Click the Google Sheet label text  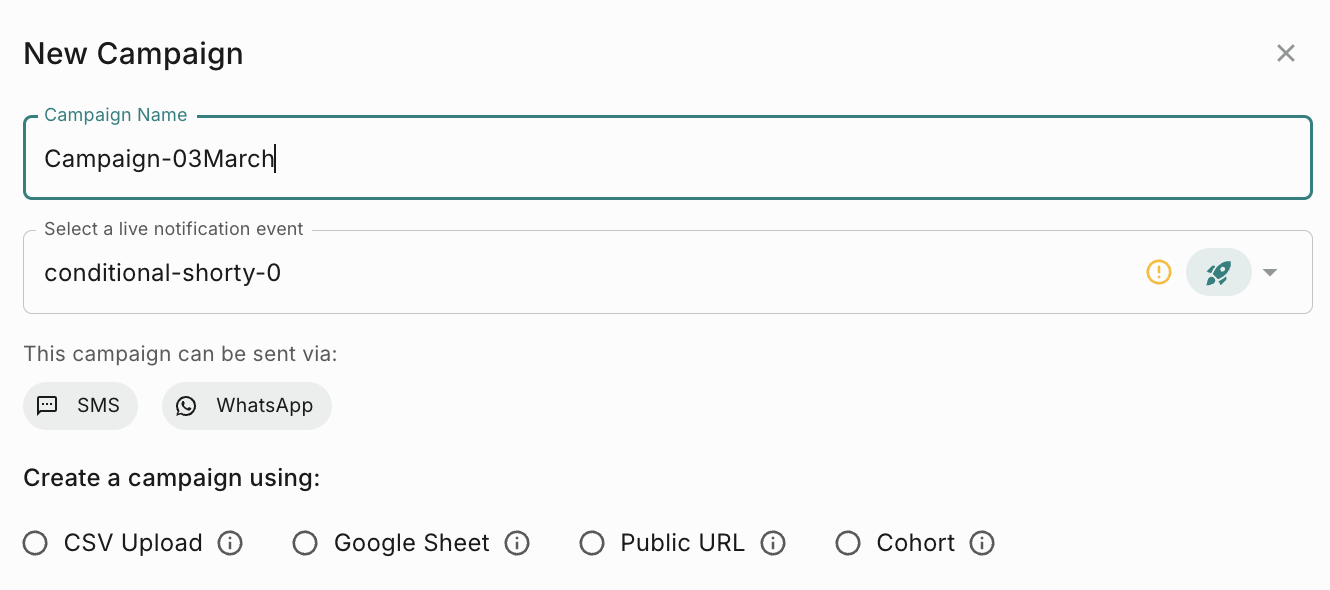click(412, 543)
